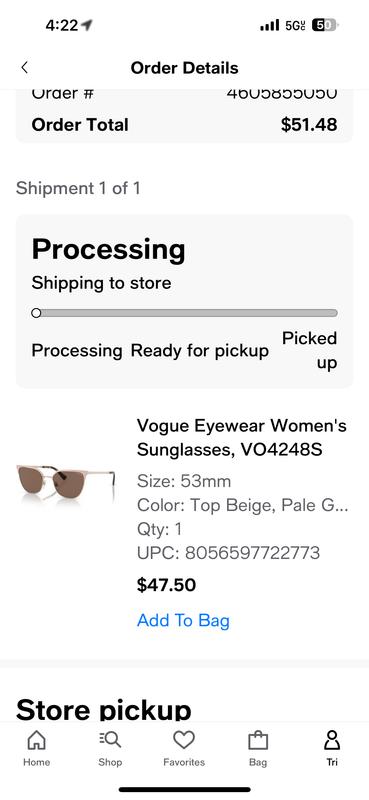Open the Home tab icon
The width and height of the screenshot is (369, 800).
coord(36,740)
